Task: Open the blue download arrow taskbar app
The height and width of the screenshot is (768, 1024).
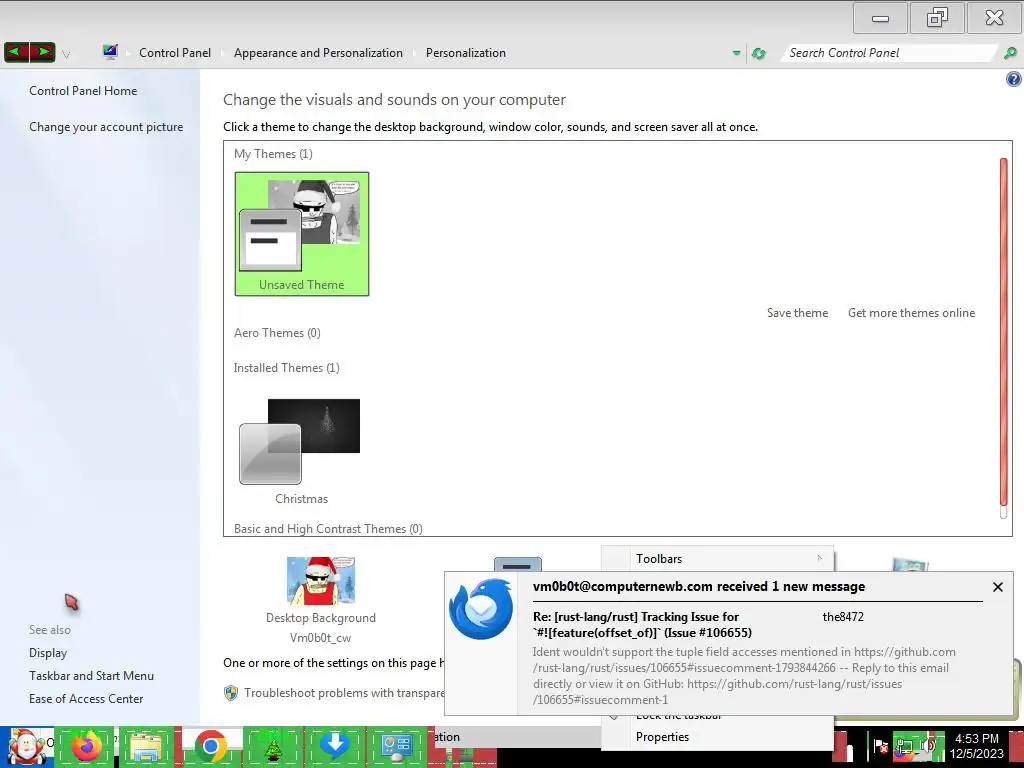Action: pos(334,746)
